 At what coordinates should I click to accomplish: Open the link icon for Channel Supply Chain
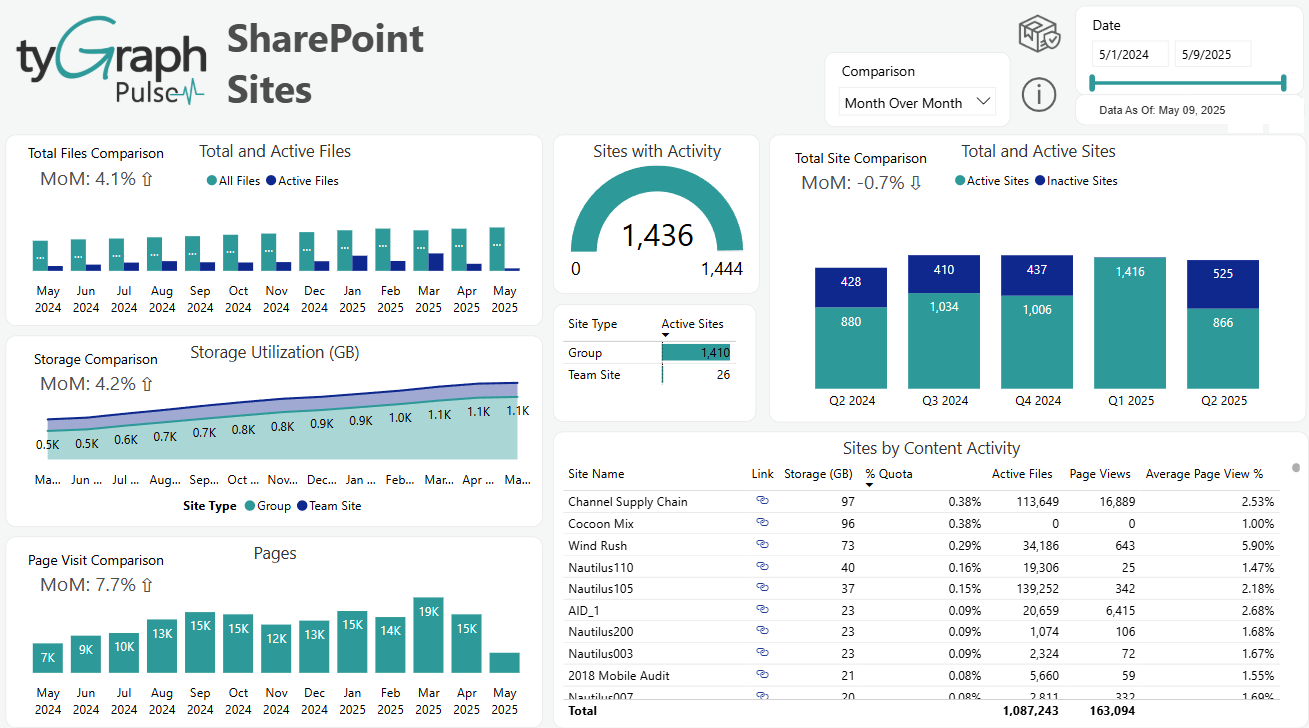point(762,501)
